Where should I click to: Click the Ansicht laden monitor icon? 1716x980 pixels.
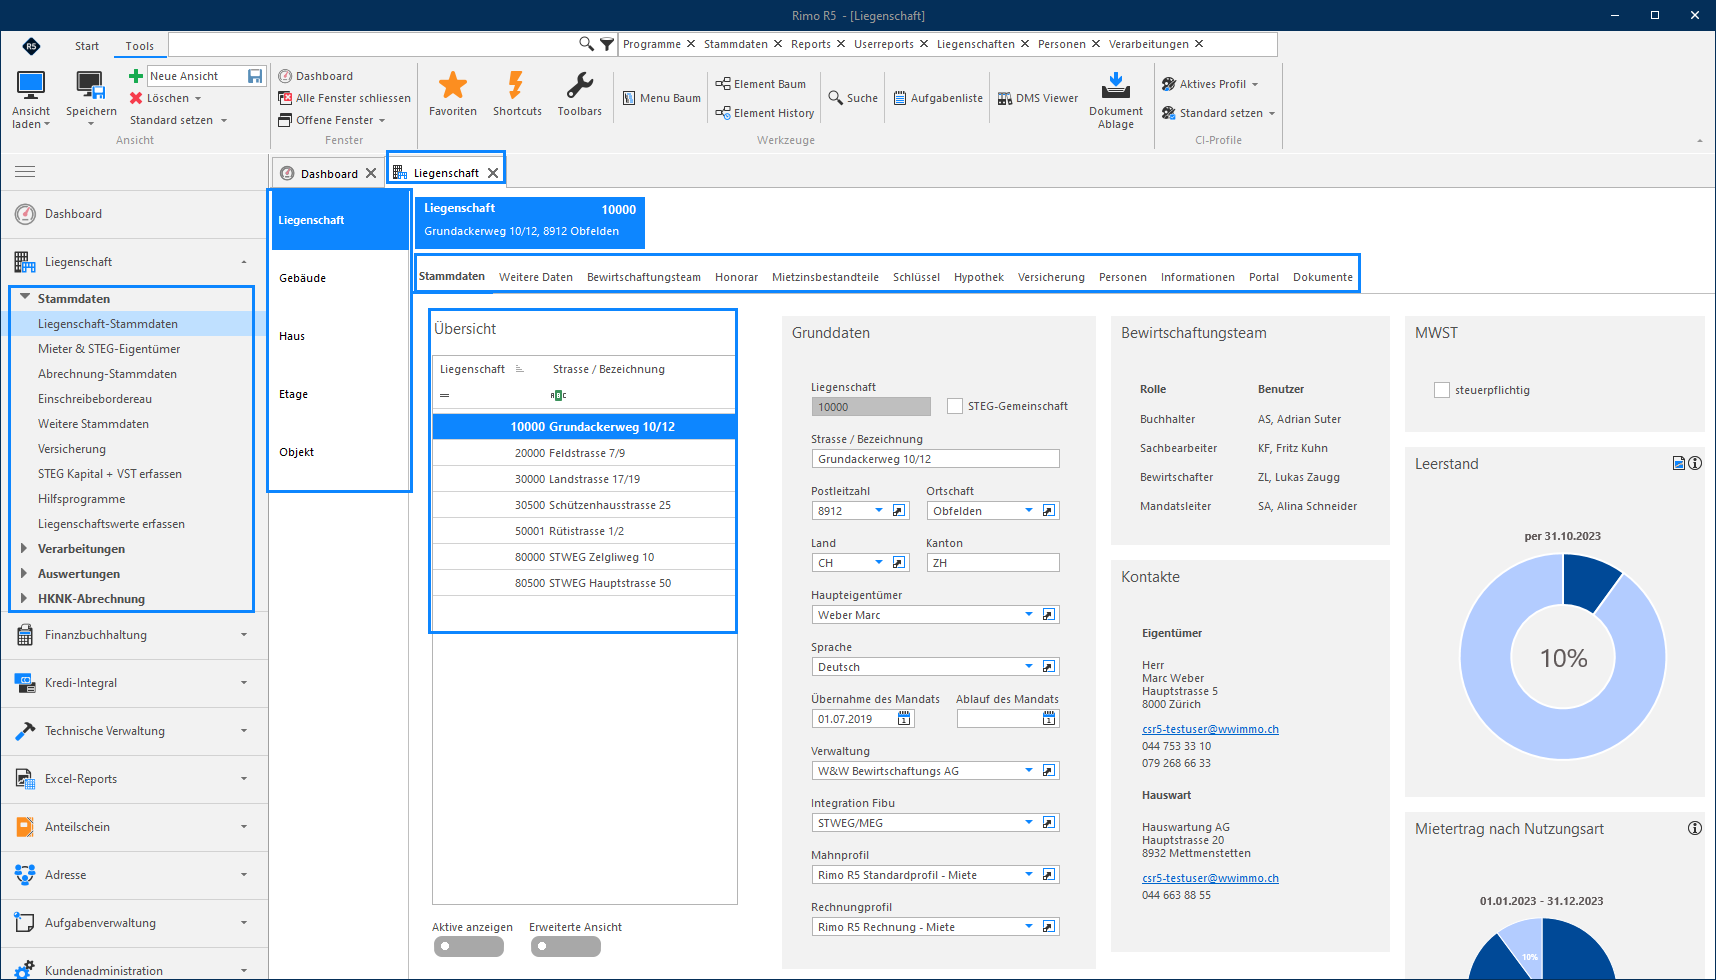[31, 86]
